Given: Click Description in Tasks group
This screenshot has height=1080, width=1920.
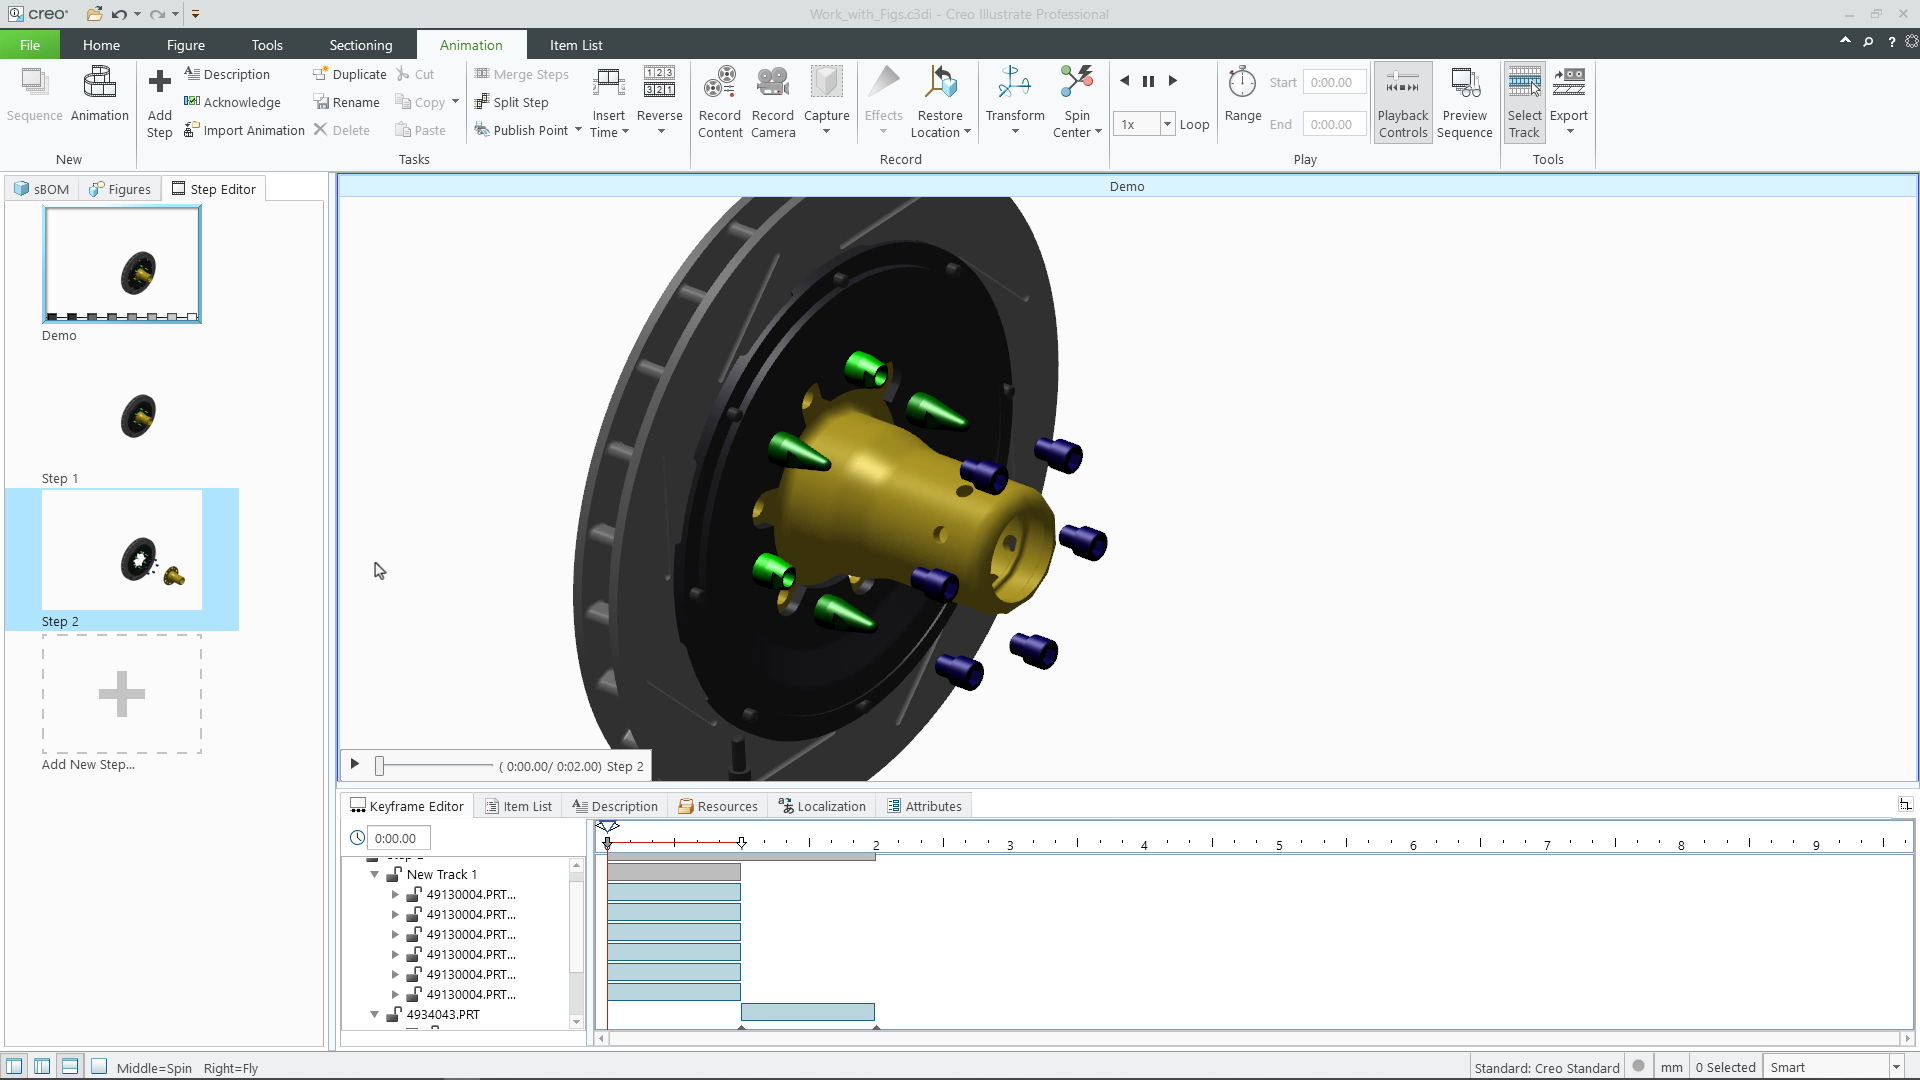Looking at the screenshot, I should click(x=227, y=74).
